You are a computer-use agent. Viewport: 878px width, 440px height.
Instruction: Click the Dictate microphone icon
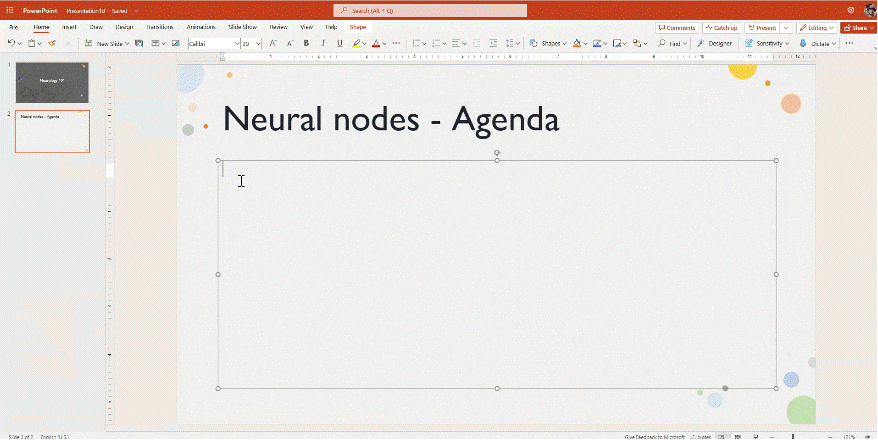coord(806,44)
